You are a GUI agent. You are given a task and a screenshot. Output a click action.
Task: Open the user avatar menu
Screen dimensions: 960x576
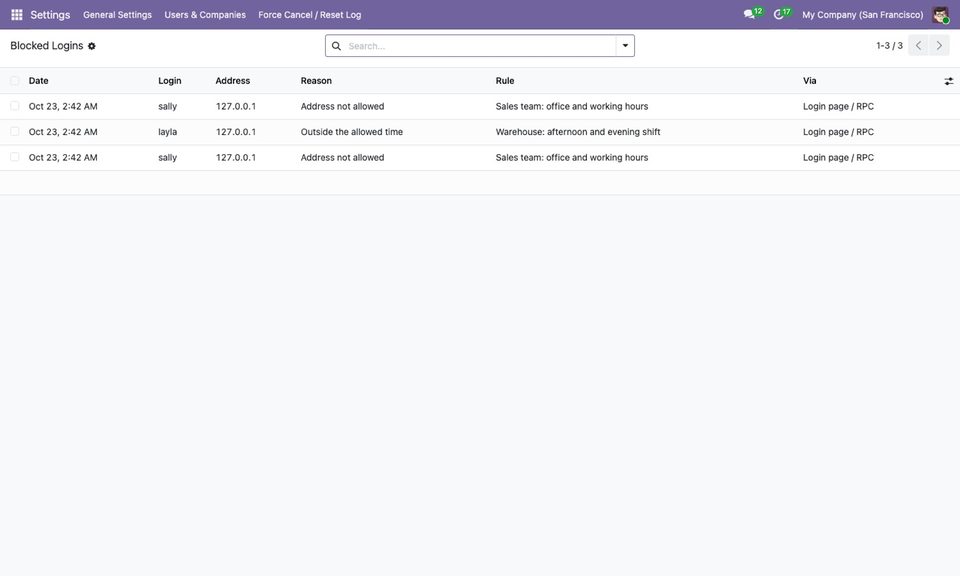(940, 15)
